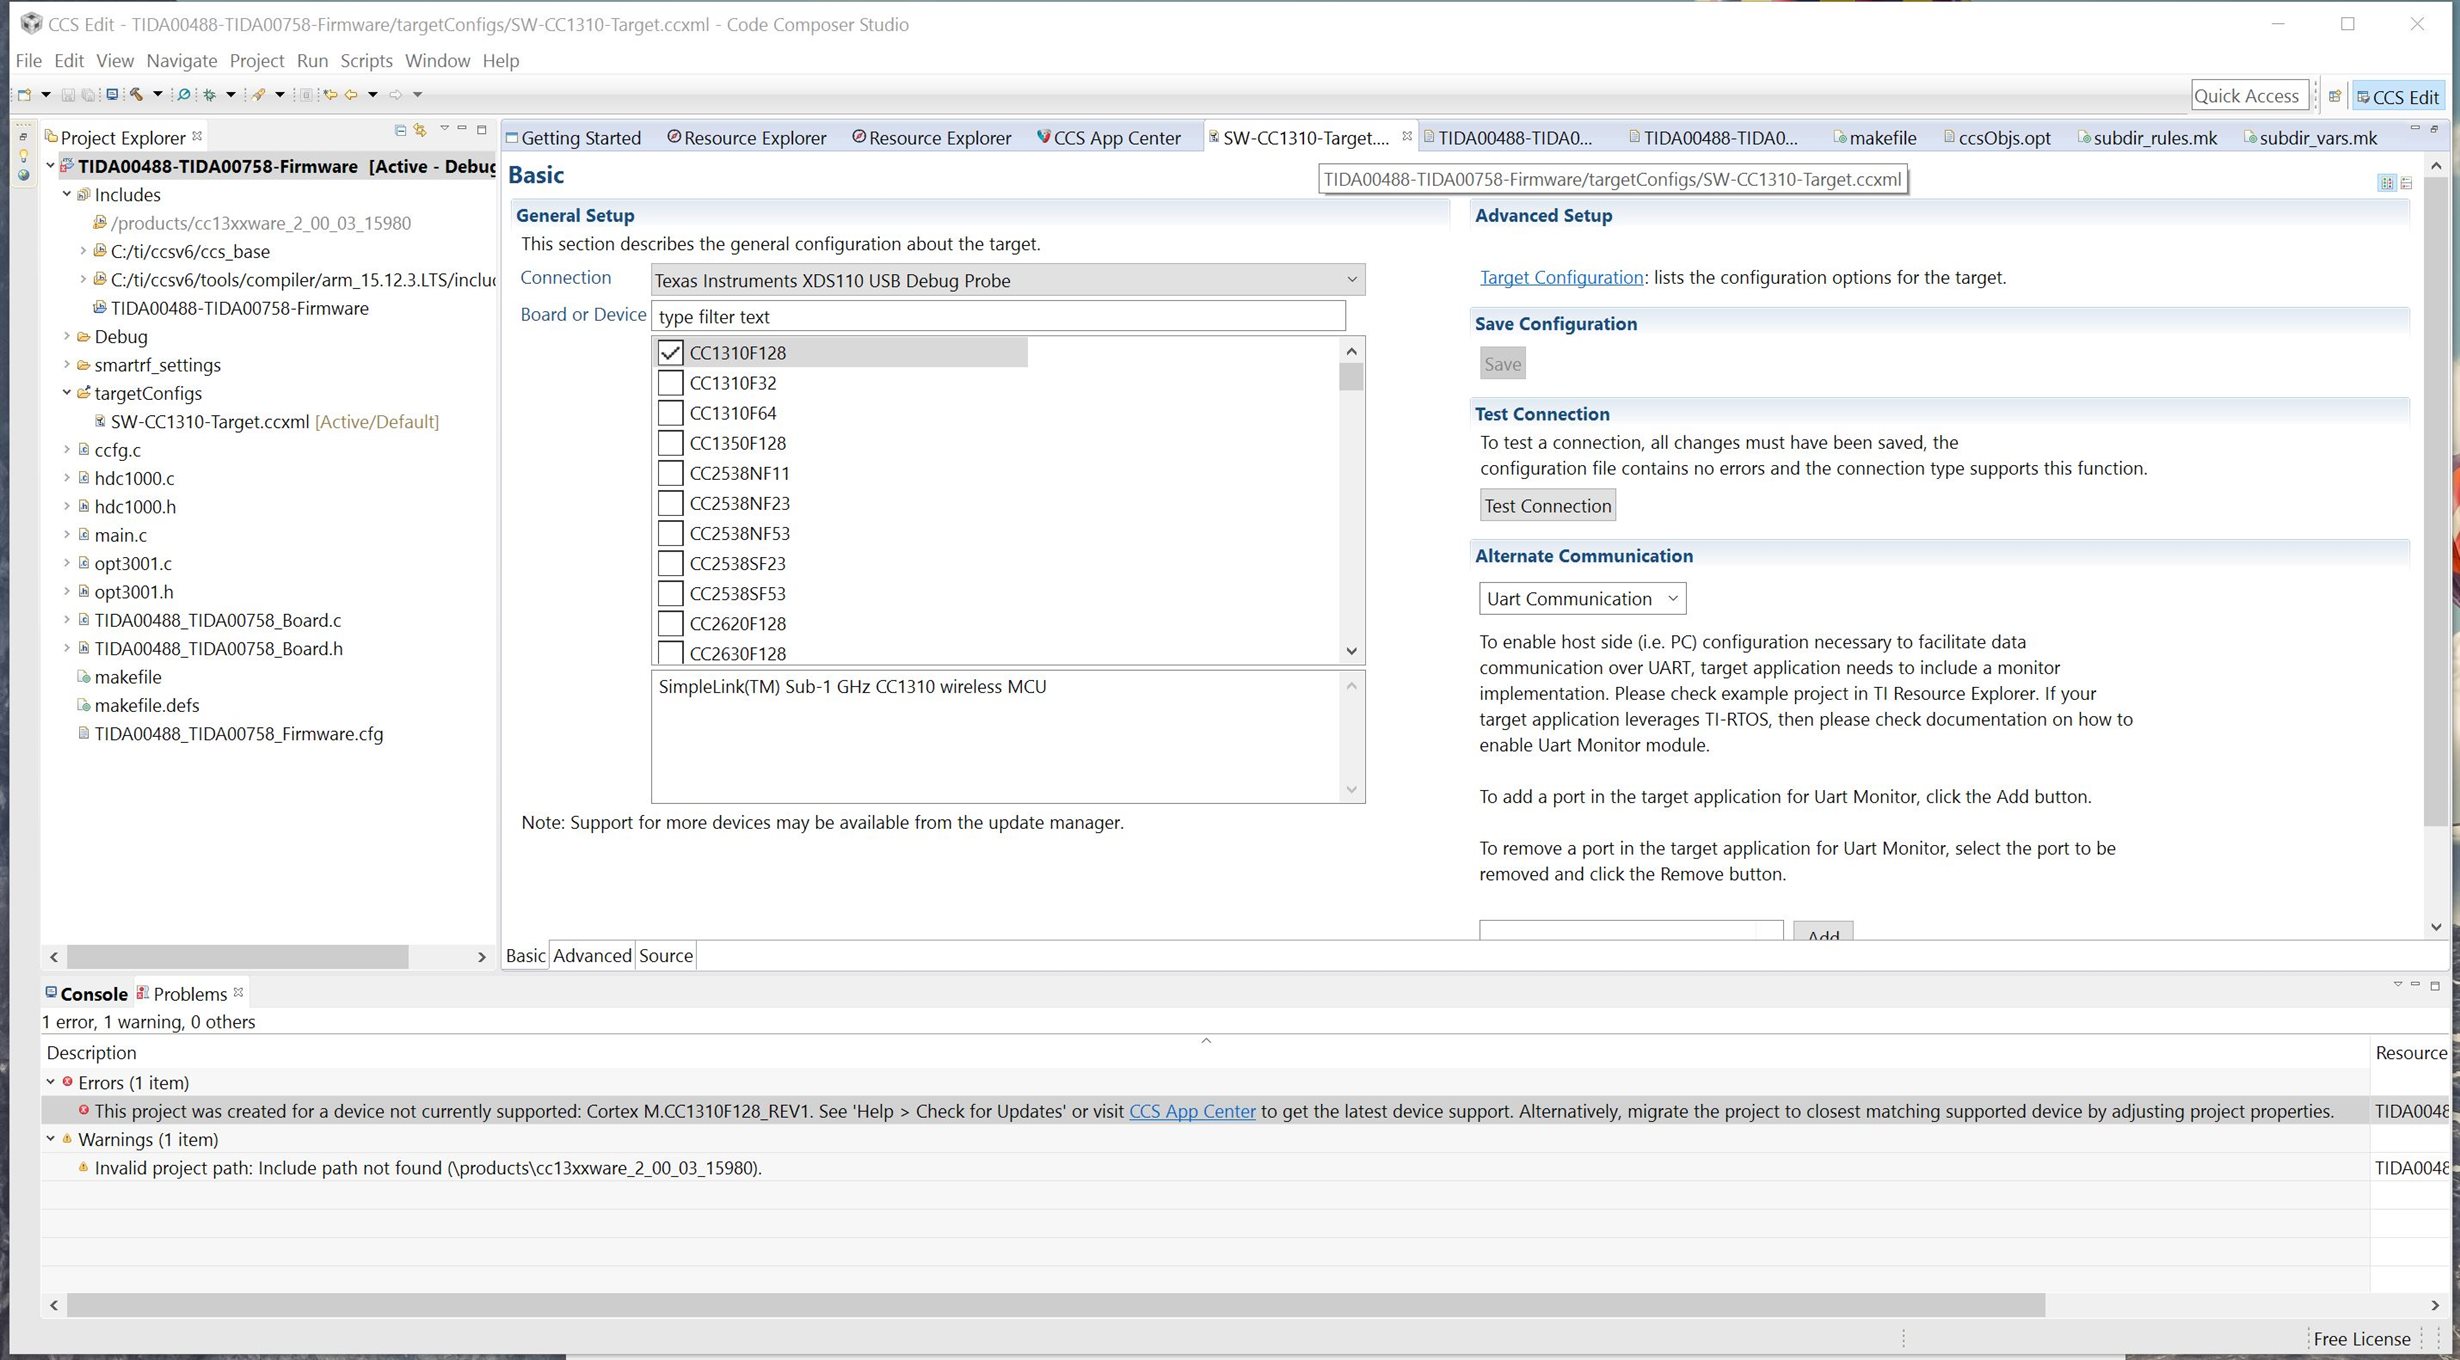Viewport: 2460px width, 1360px height.
Task: Click the Open Perspective icon beside CCS Edit
Action: tap(2334, 96)
